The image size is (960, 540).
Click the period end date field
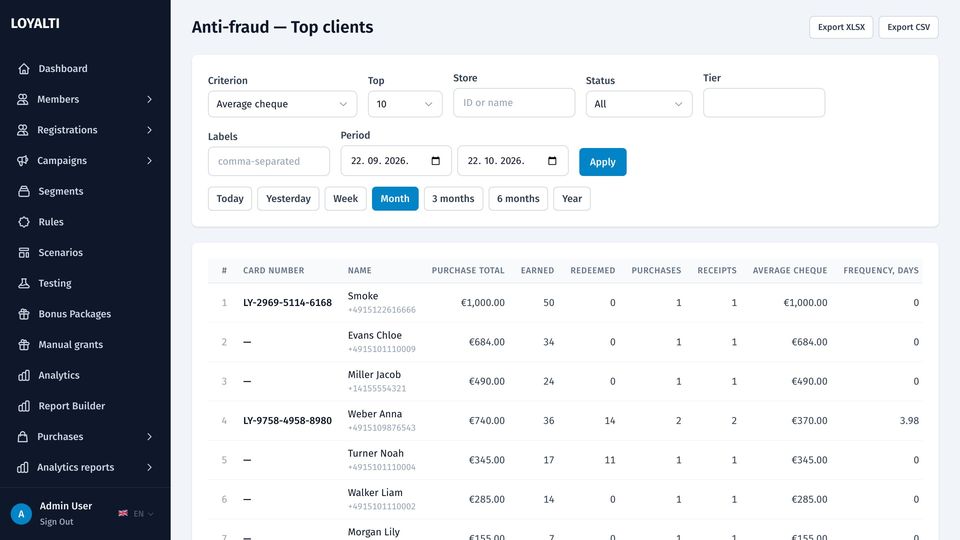pyautogui.click(x=512, y=160)
